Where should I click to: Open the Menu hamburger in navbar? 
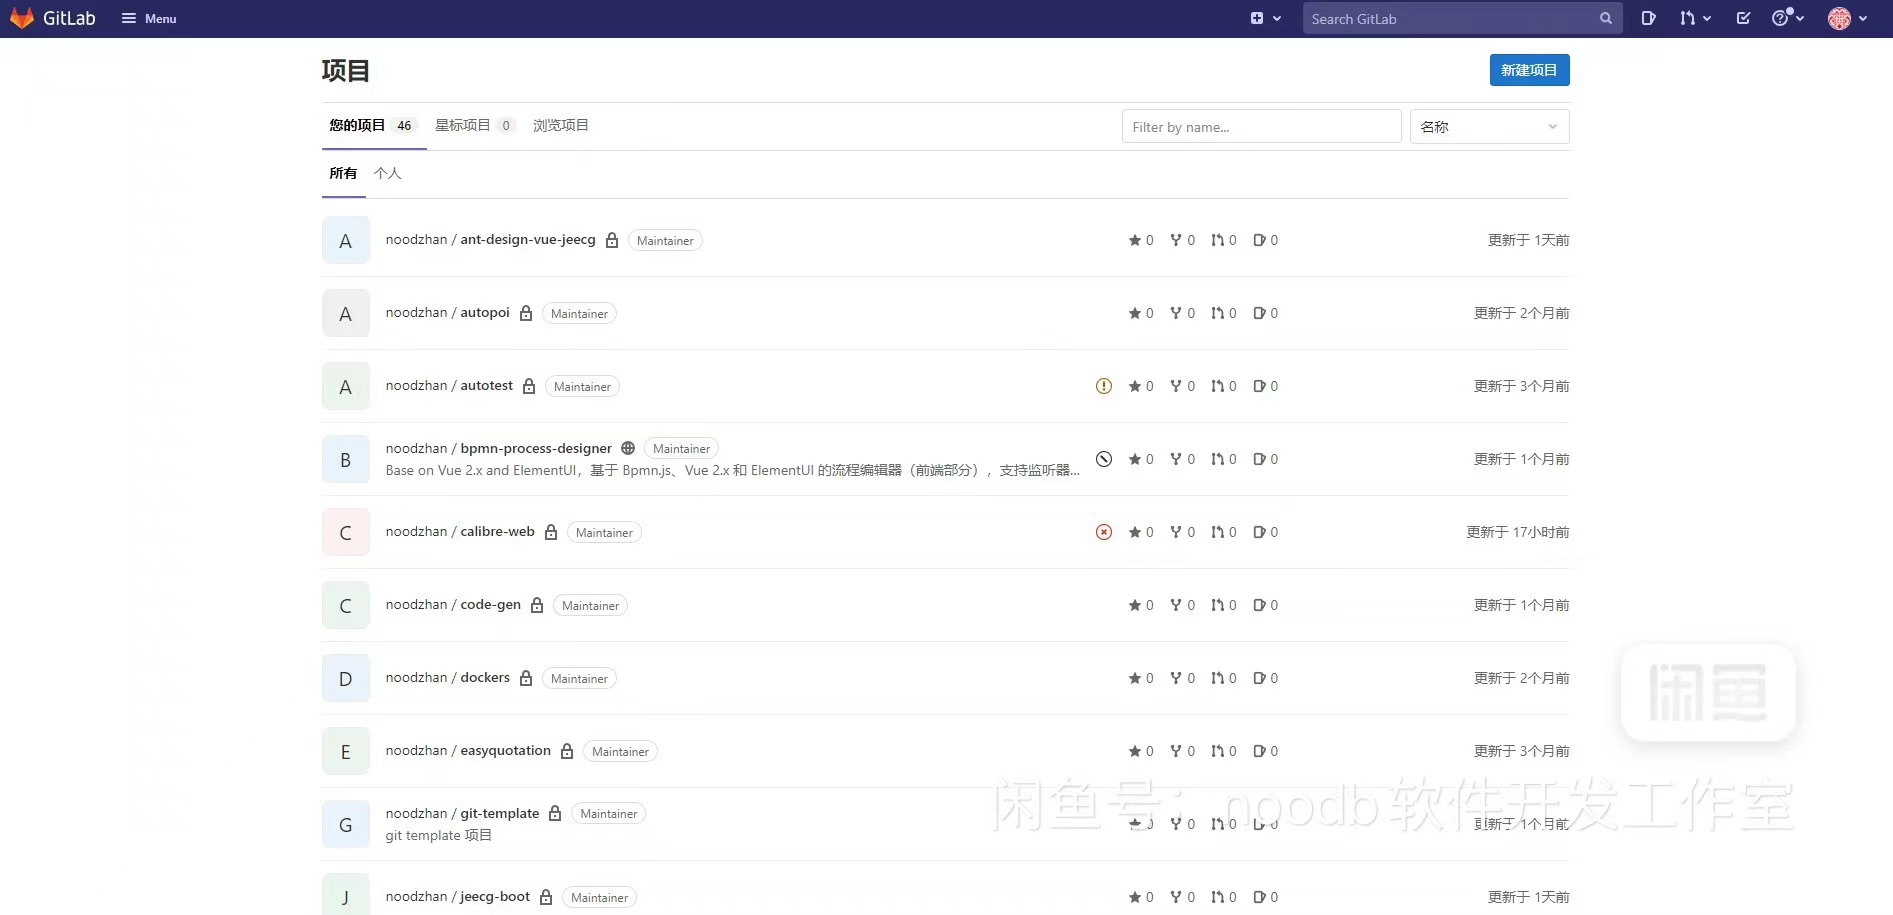149,18
